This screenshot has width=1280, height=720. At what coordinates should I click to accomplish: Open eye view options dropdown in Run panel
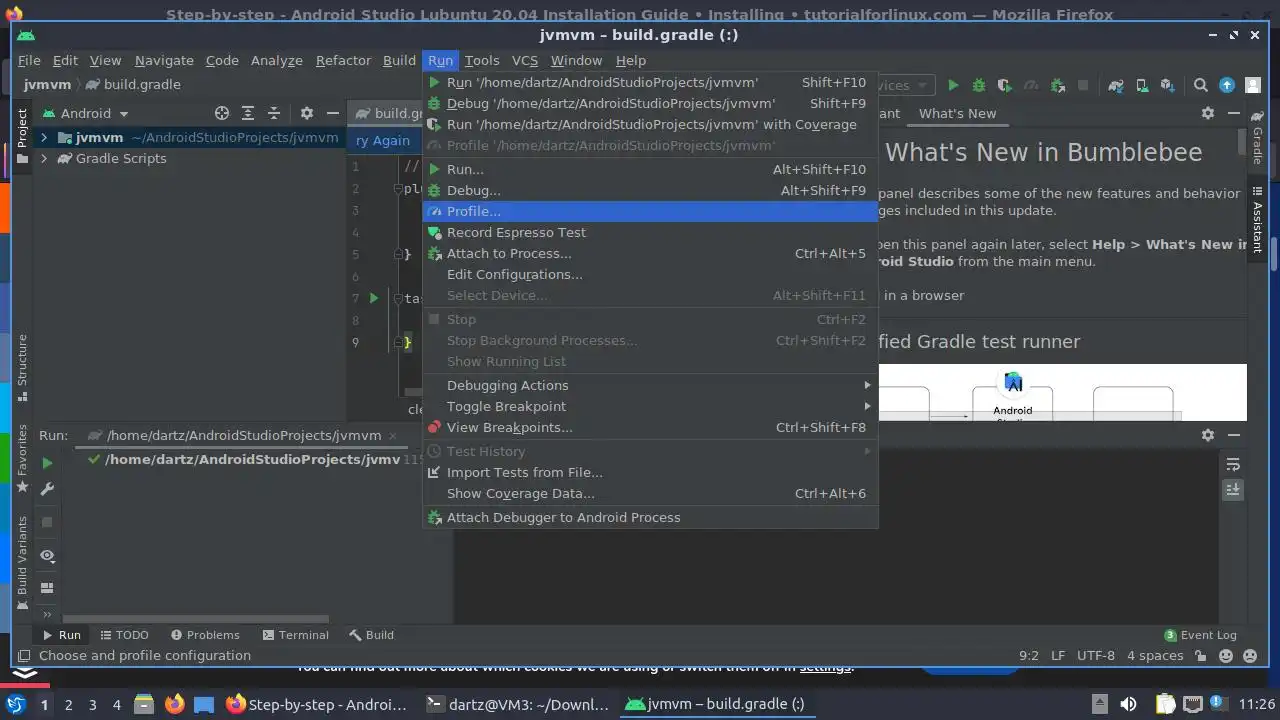pos(47,555)
